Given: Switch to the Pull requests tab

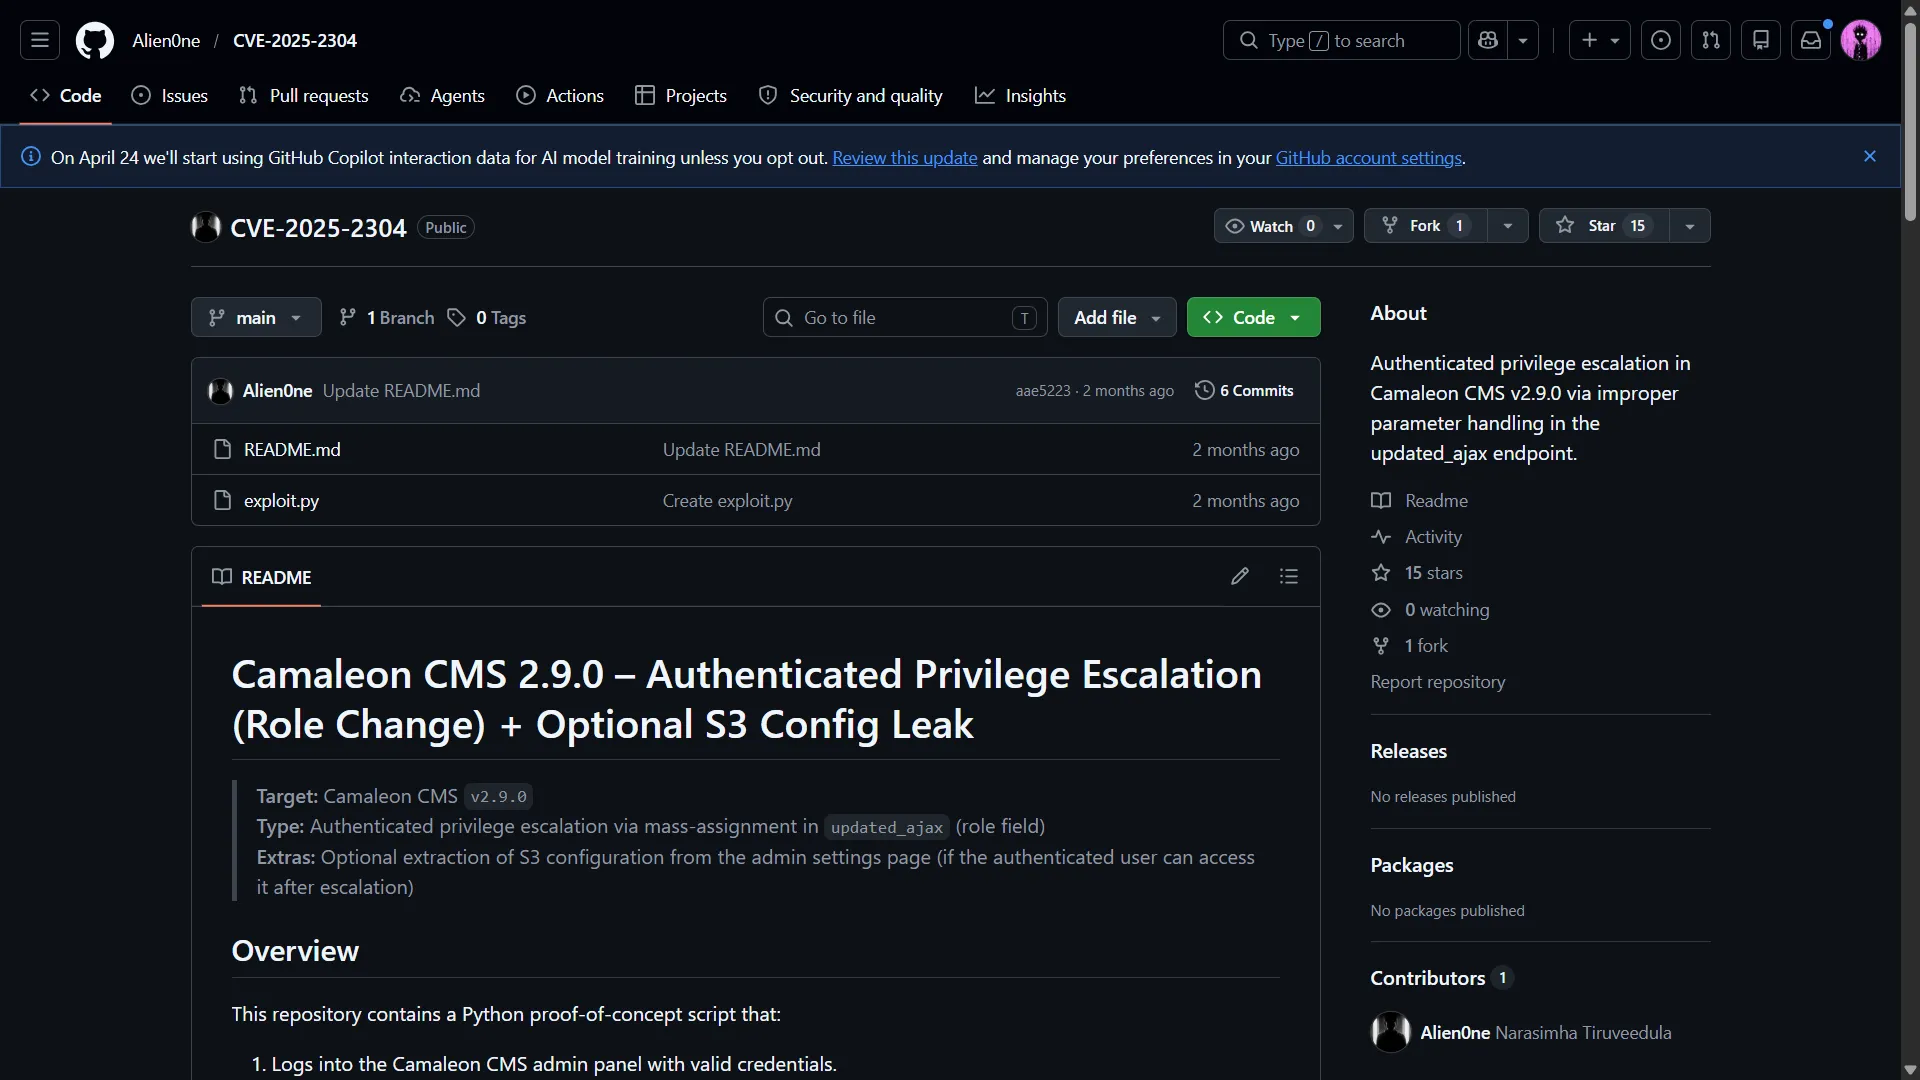Looking at the screenshot, I should point(304,95).
